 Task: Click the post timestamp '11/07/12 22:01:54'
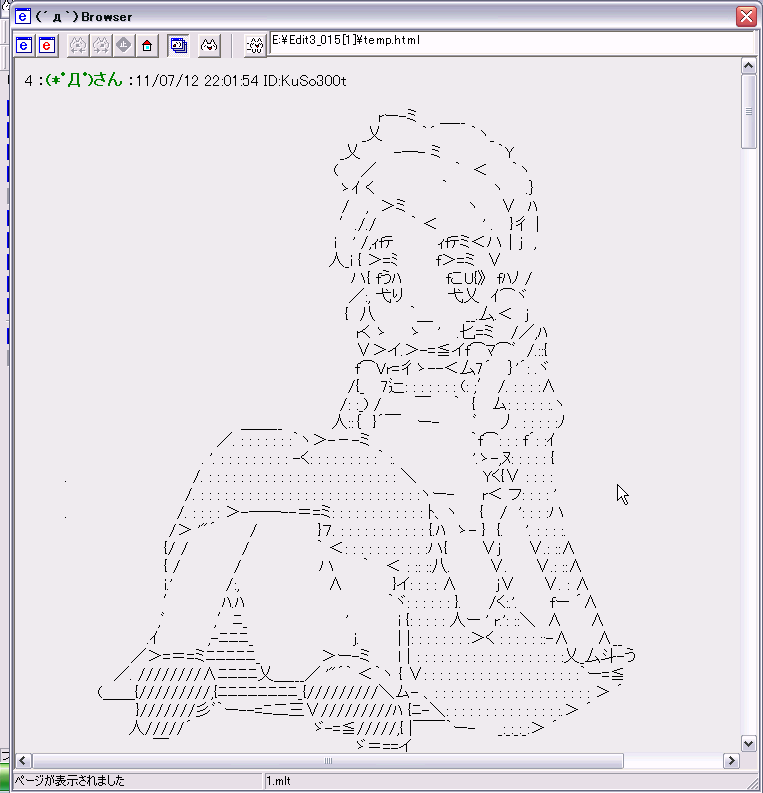point(197,81)
